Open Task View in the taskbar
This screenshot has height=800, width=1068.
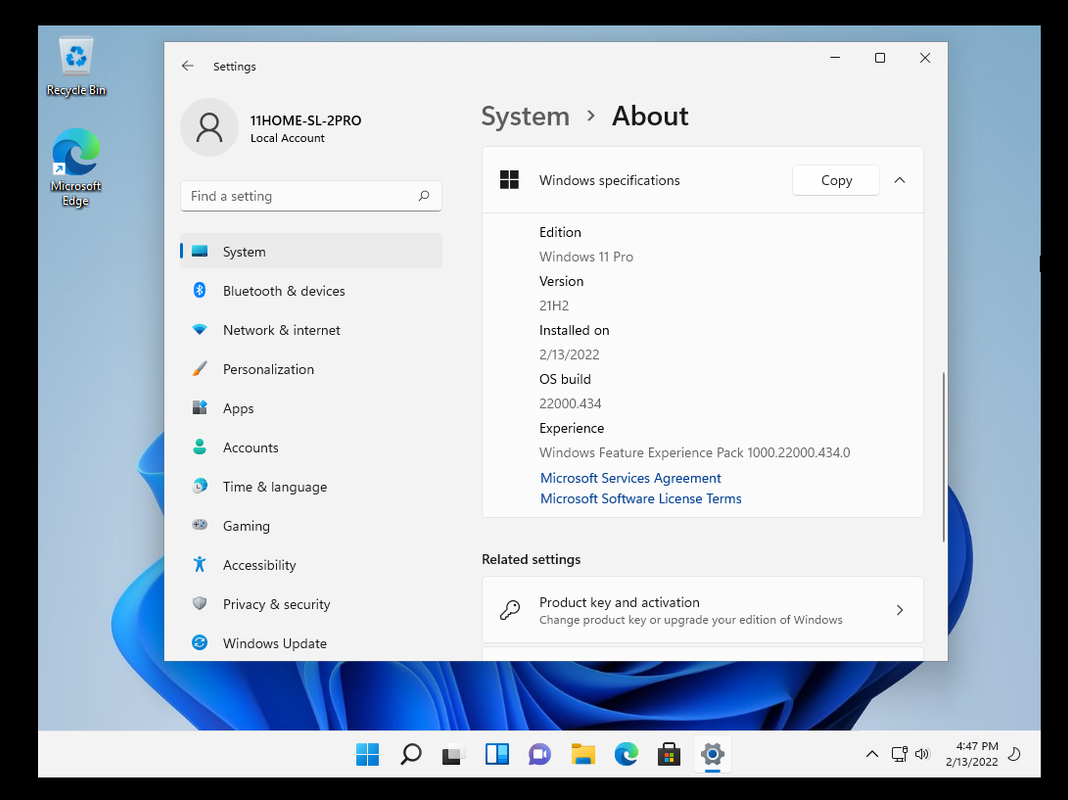pos(454,754)
